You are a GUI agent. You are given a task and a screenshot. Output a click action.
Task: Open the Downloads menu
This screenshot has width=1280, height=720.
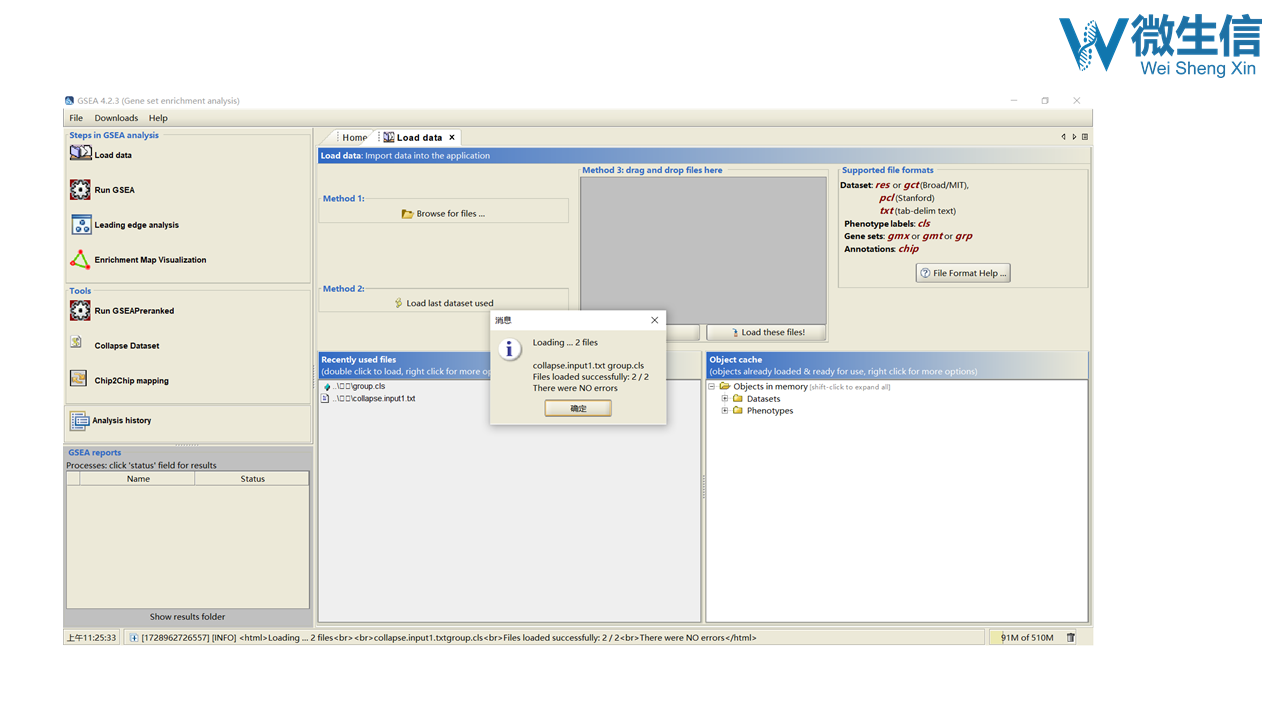point(116,118)
